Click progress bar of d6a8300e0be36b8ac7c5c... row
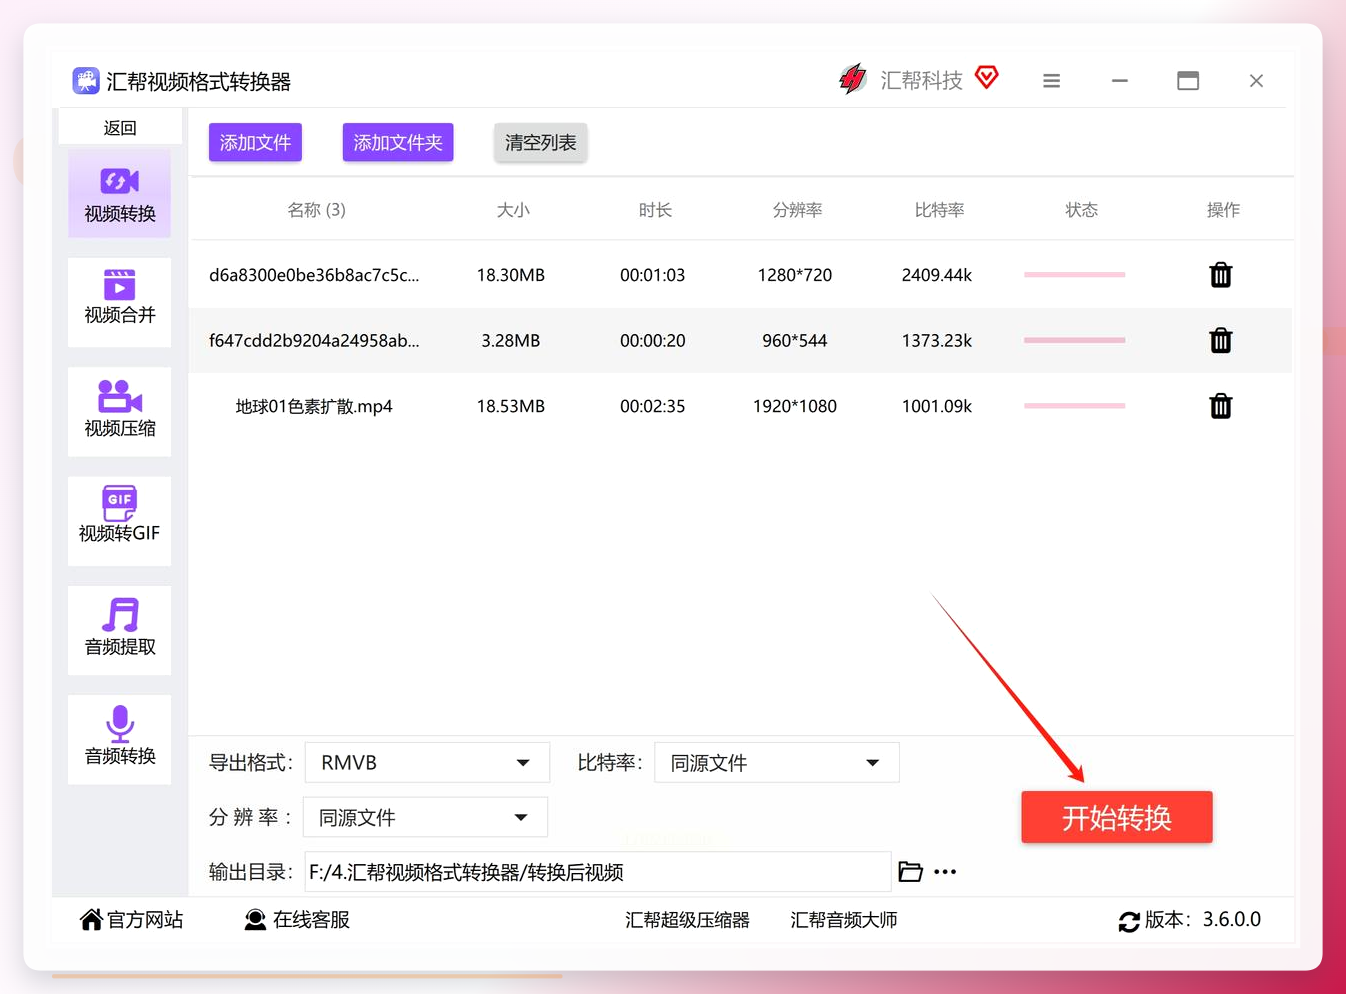 (x=1074, y=274)
